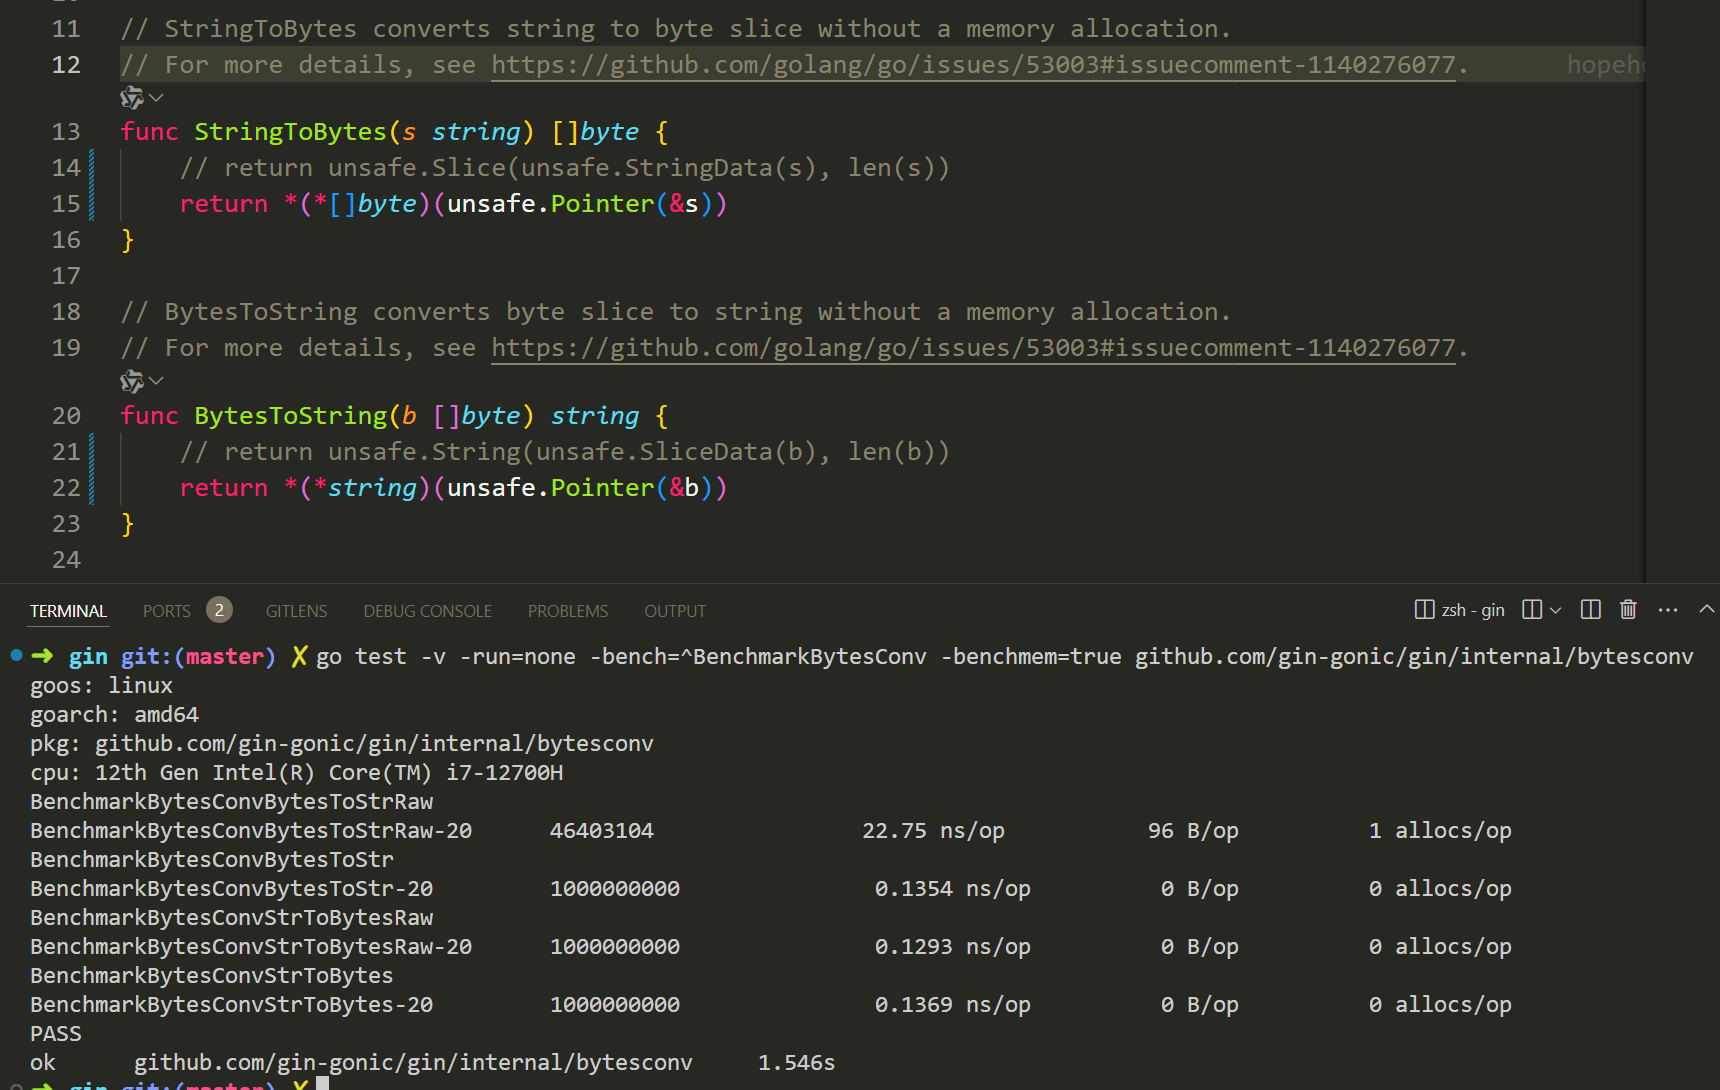
Task: Click the go test command in the terminal
Action: (x=1005, y=657)
